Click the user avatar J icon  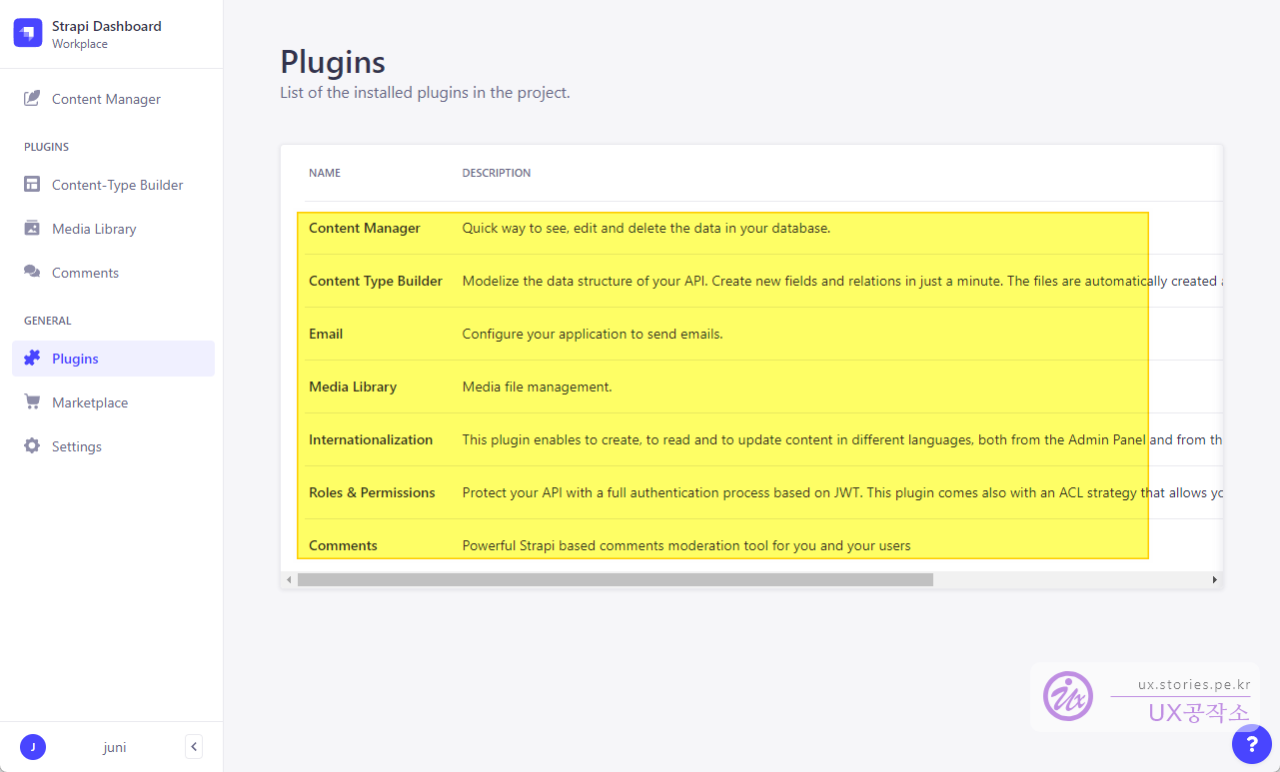[x=33, y=747]
